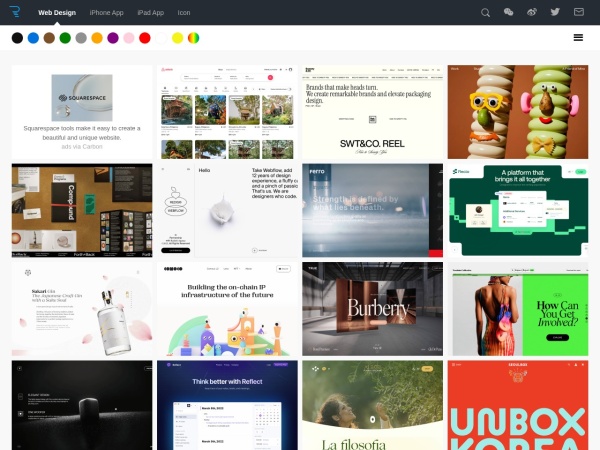Click the Twitter bird icon
The image size is (600, 450).
555,13
